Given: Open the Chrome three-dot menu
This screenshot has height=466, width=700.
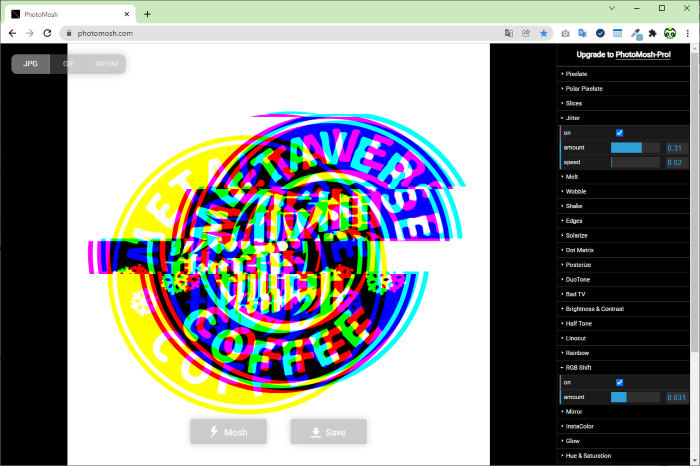Looking at the screenshot, I should click(688, 33).
